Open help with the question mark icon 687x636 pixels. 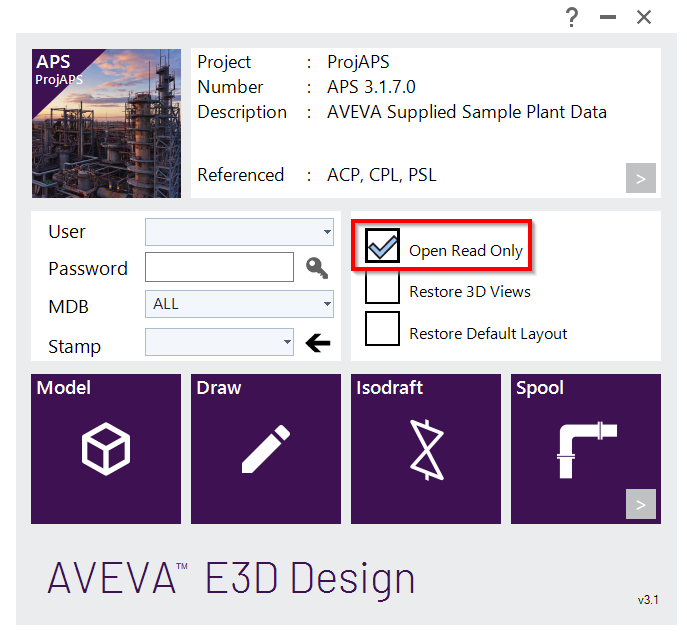[x=571, y=18]
